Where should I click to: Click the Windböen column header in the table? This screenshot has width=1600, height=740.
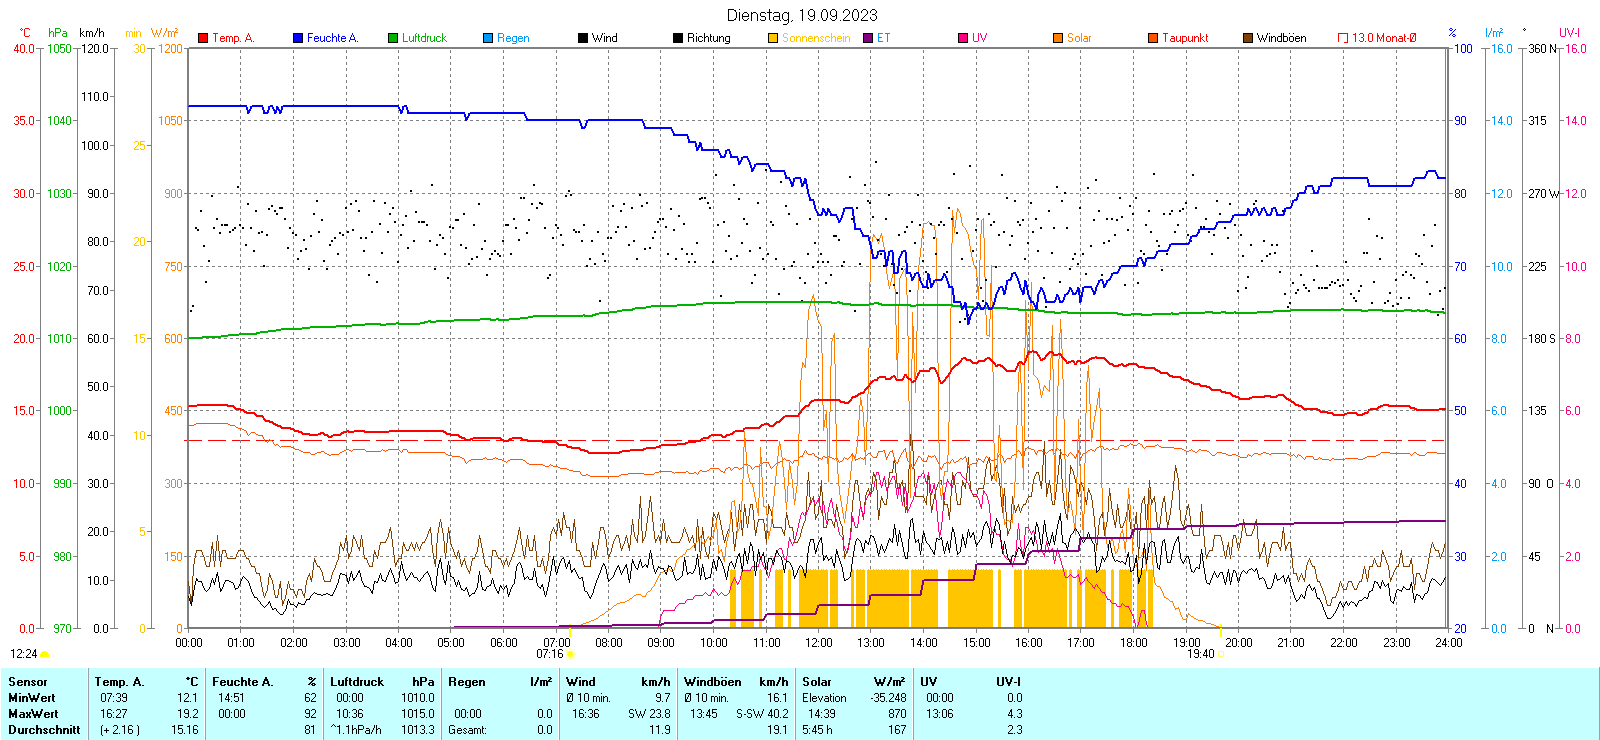pos(713,682)
